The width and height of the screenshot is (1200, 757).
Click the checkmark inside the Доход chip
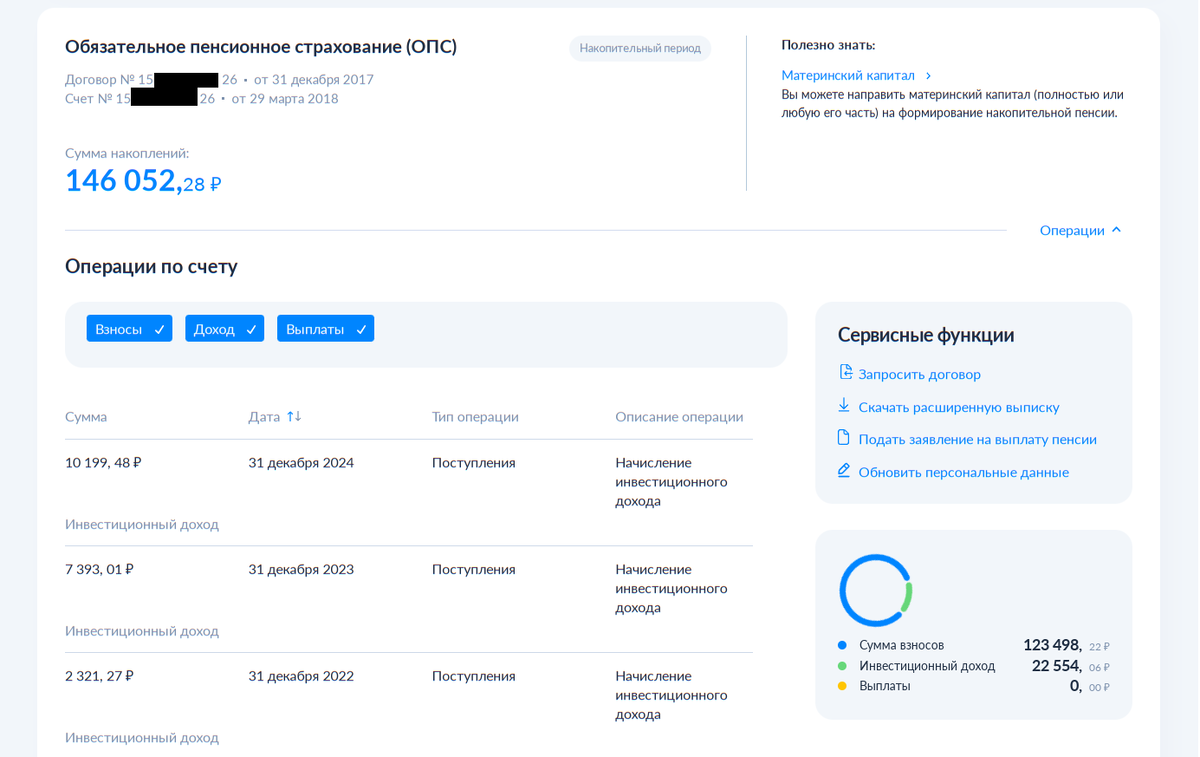[x=251, y=328]
